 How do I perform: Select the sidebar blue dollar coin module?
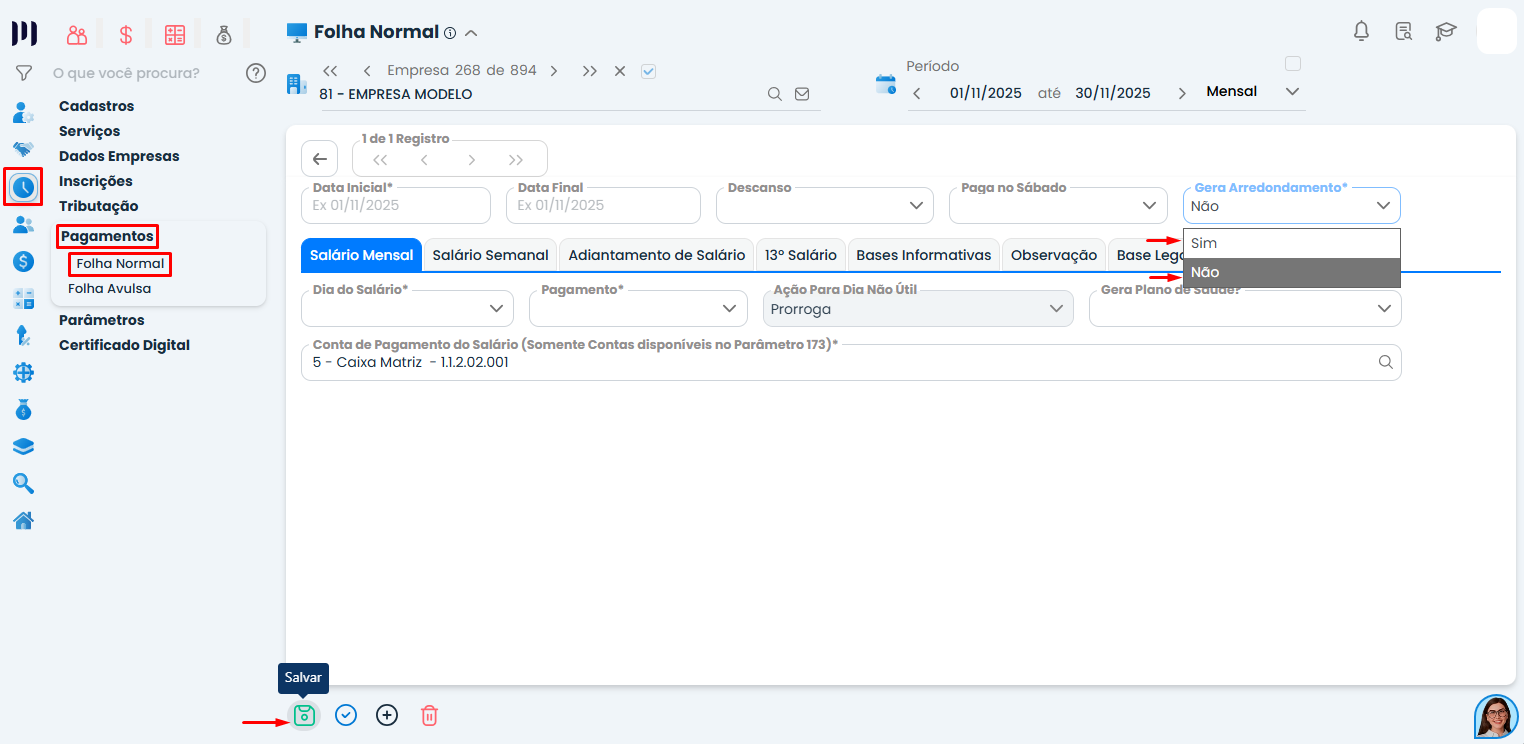(x=23, y=261)
